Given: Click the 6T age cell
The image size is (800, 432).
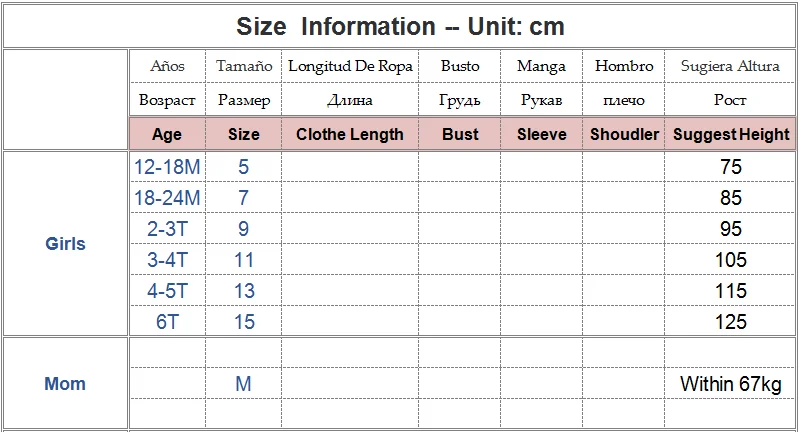Looking at the screenshot, I should pyautogui.click(x=167, y=322).
